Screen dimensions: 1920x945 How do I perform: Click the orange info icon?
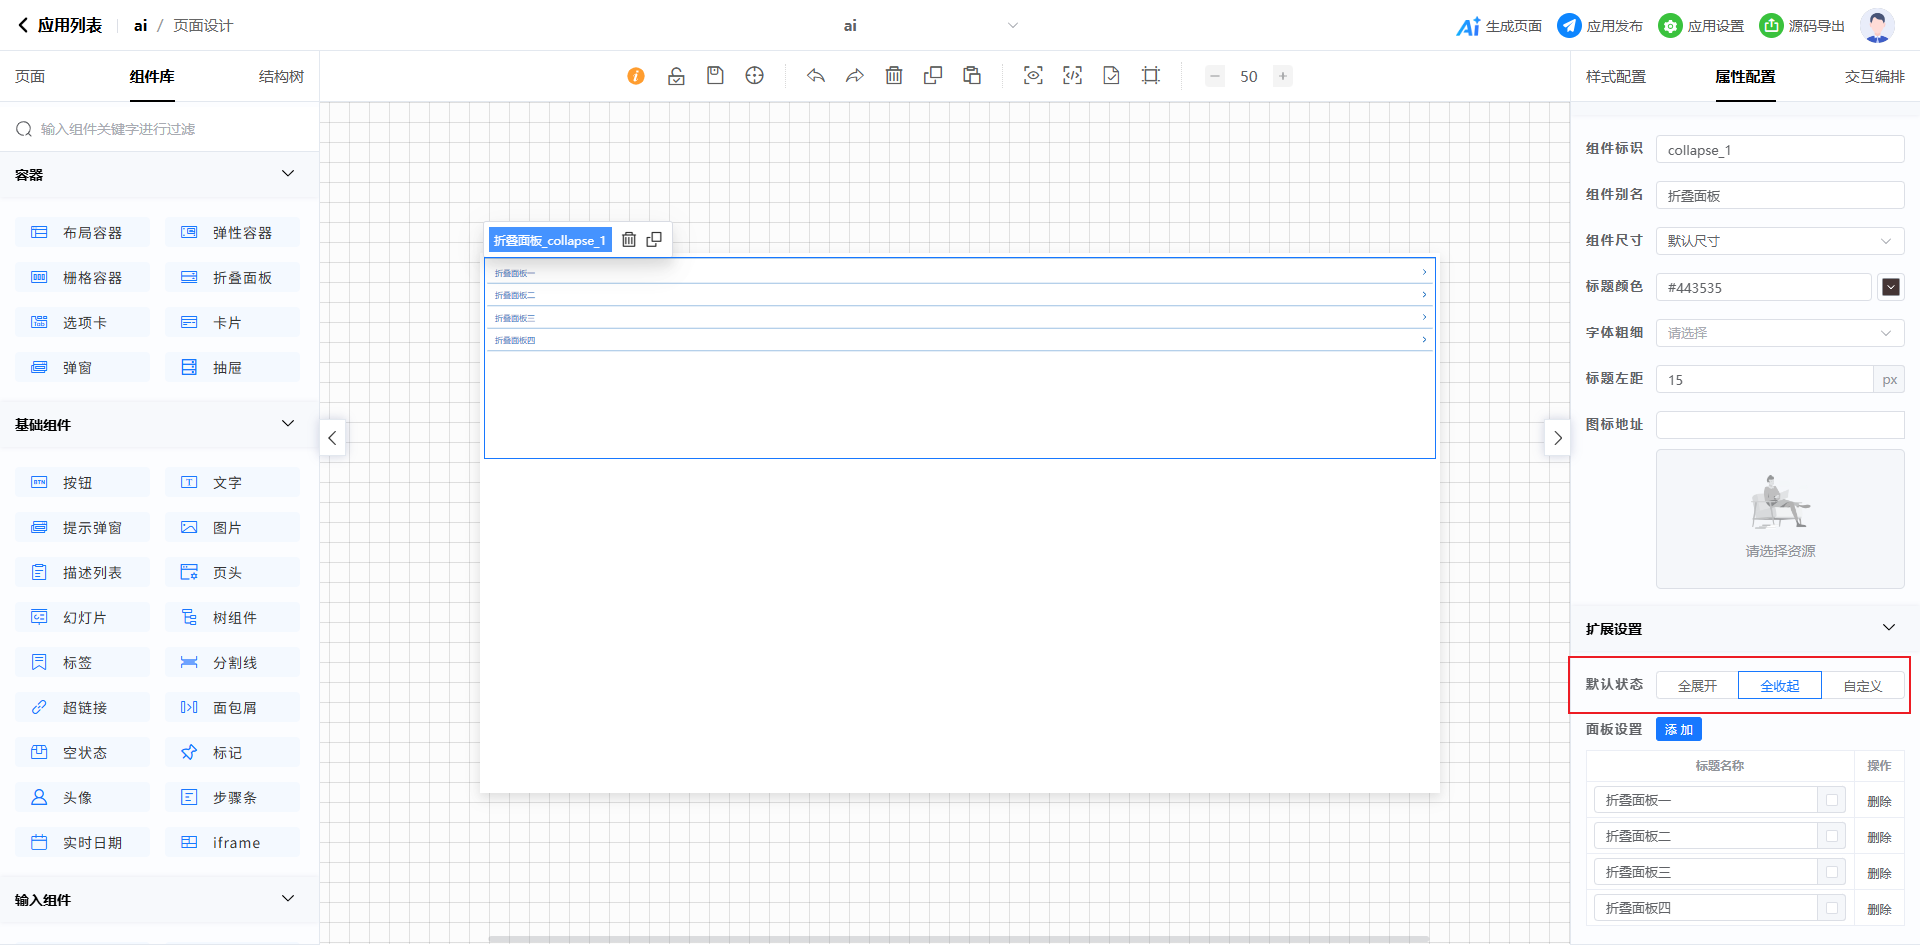click(x=636, y=76)
